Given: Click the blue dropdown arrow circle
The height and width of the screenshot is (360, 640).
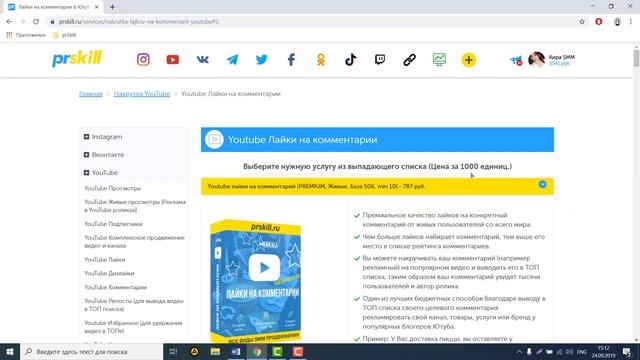Looking at the screenshot, I should (x=542, y=184).
